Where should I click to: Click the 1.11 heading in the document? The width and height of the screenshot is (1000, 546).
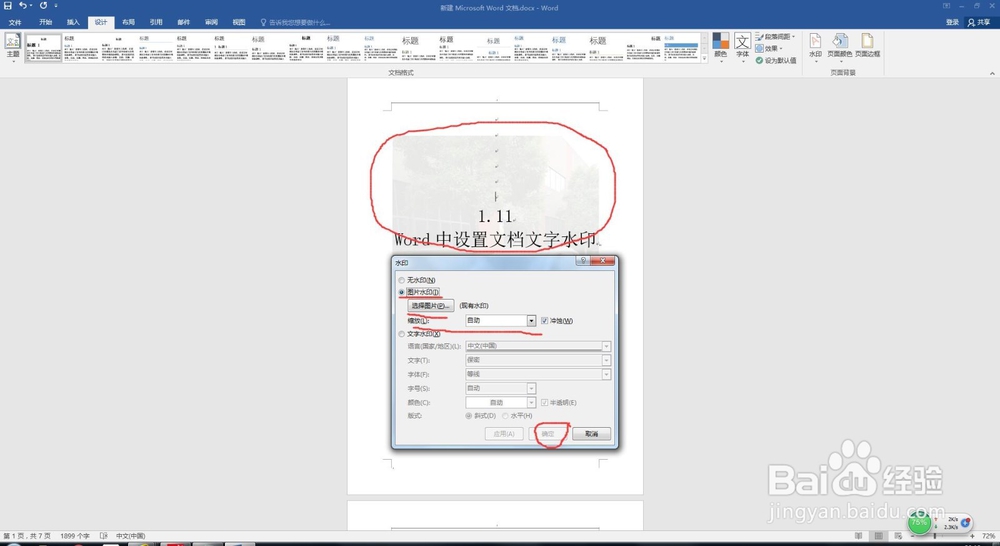click(x=495, y=217)
